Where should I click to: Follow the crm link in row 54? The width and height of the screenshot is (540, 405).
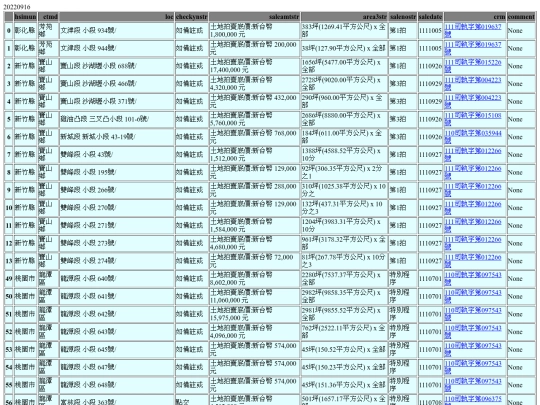coord(472,367)
